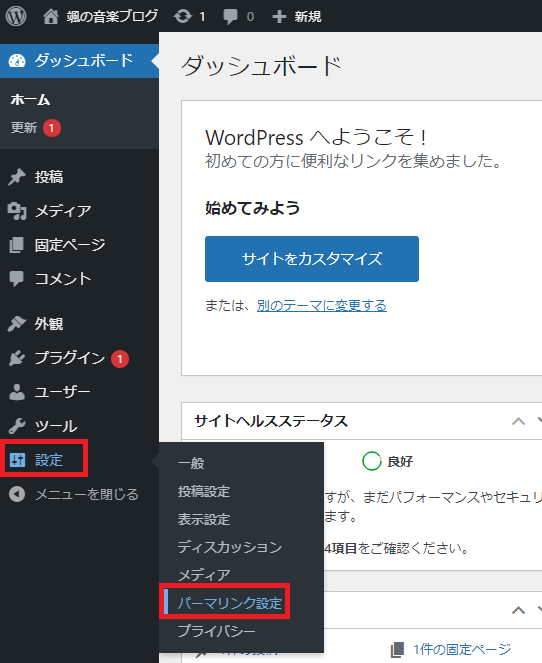Click メニューを閉じる to collapse sidebar
This screenshot has height=663, width=542.
coord(87,494)
